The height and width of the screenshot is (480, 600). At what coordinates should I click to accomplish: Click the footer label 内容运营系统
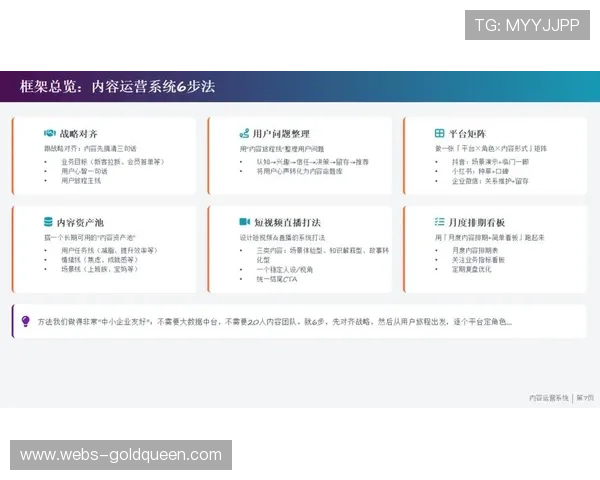549,398
